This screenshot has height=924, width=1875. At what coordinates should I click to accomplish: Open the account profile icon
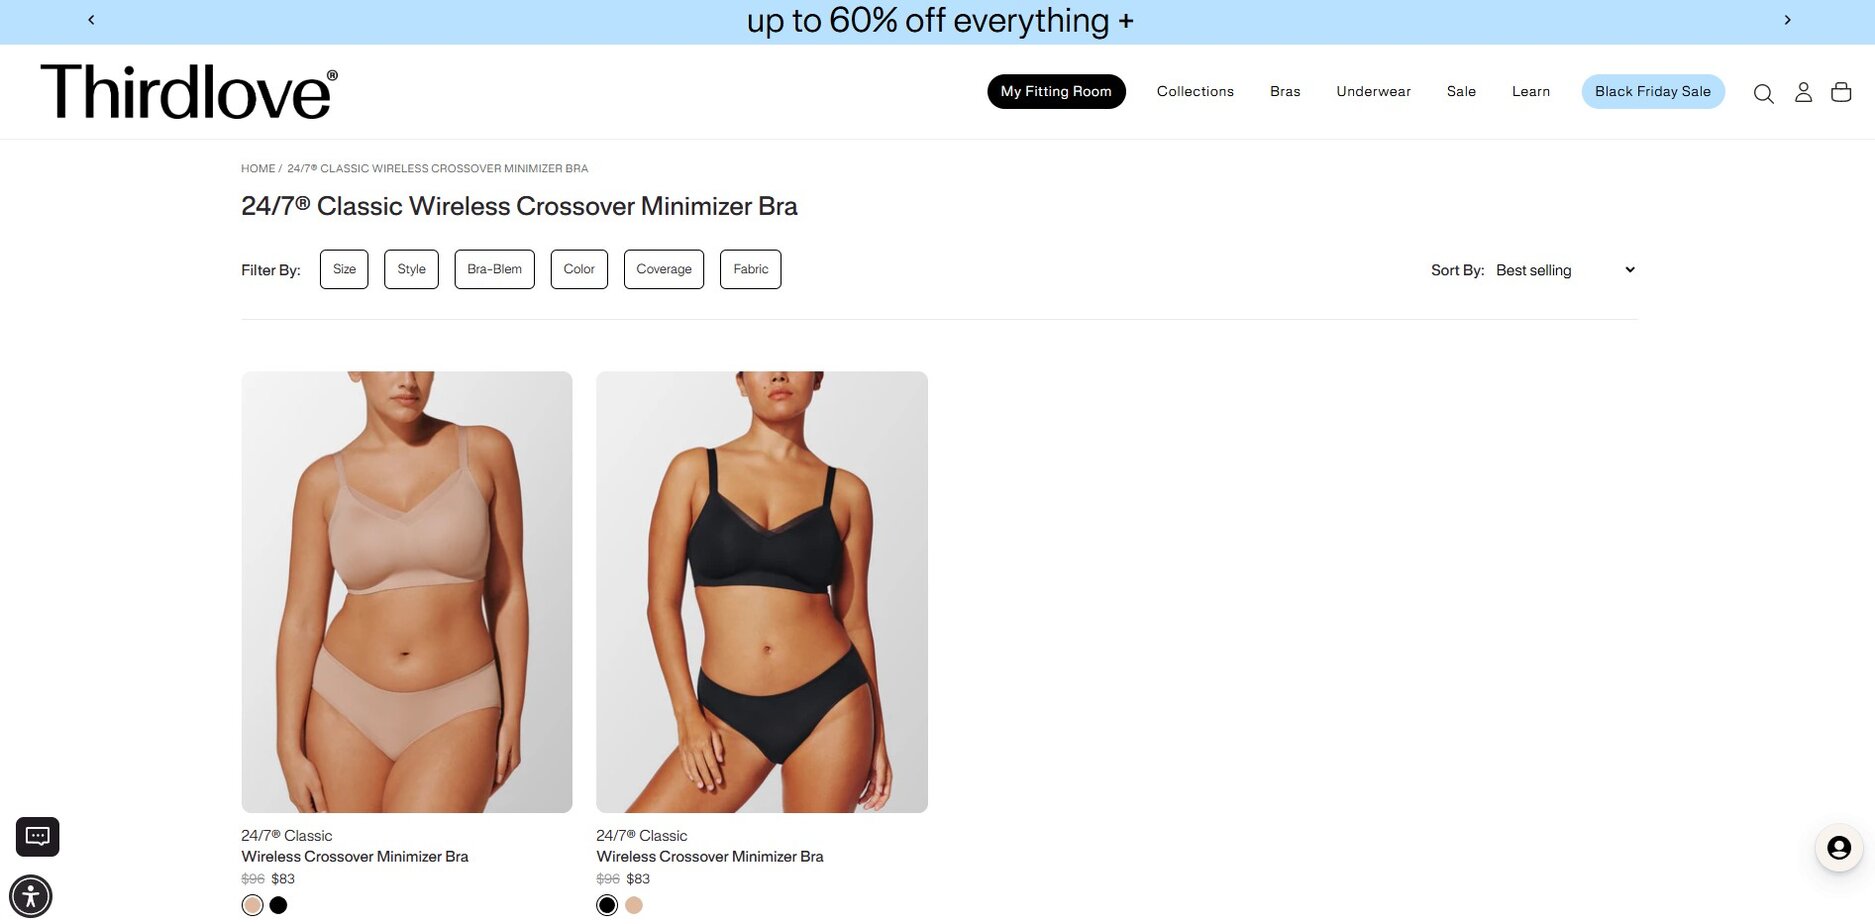click(x=1803, y=92)
